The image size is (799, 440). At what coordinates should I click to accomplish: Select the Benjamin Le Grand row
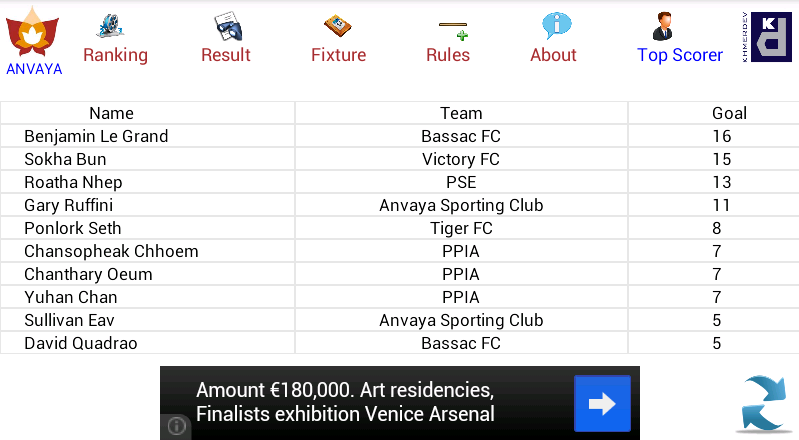tap(400, 136)
